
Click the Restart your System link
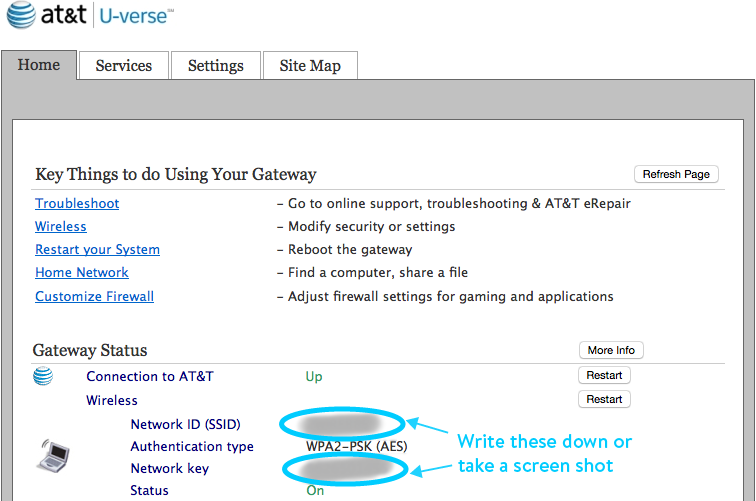(x=97, y=250)
